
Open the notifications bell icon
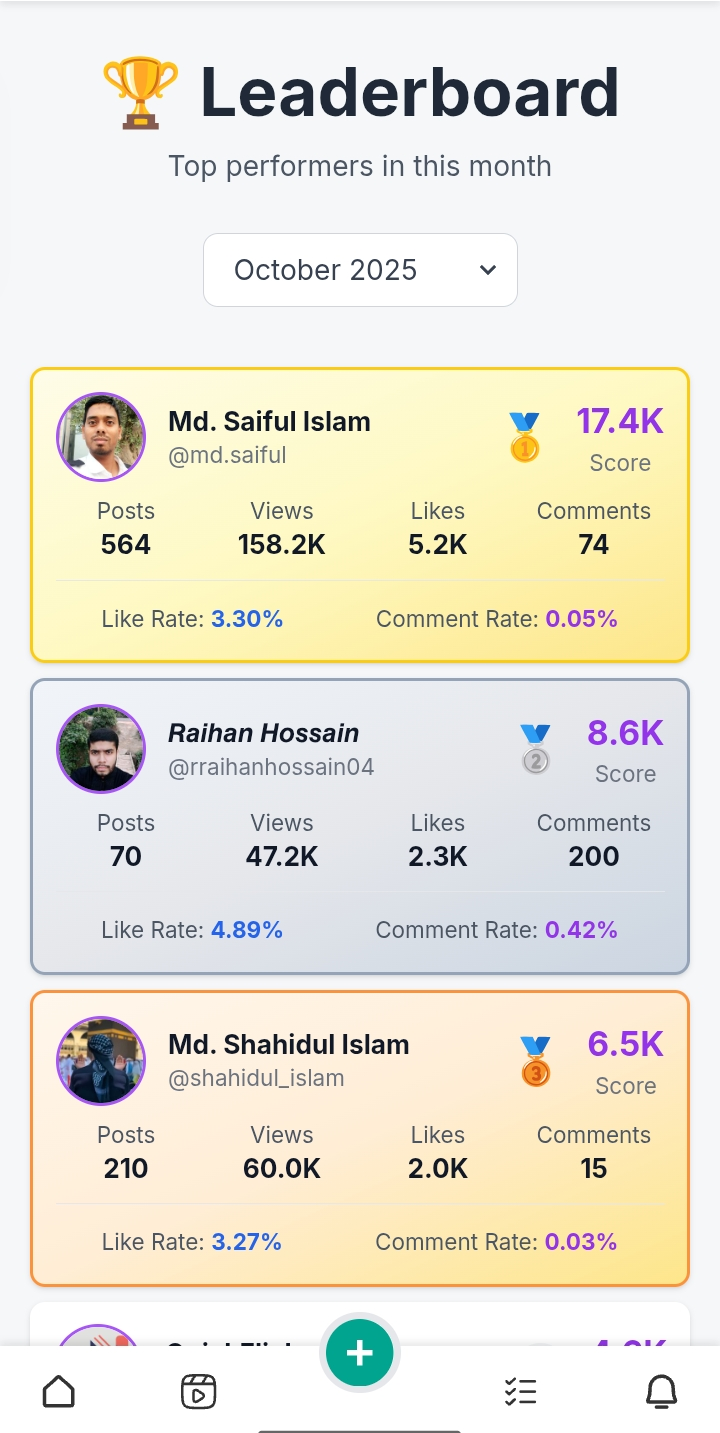tap(661, 1391)
